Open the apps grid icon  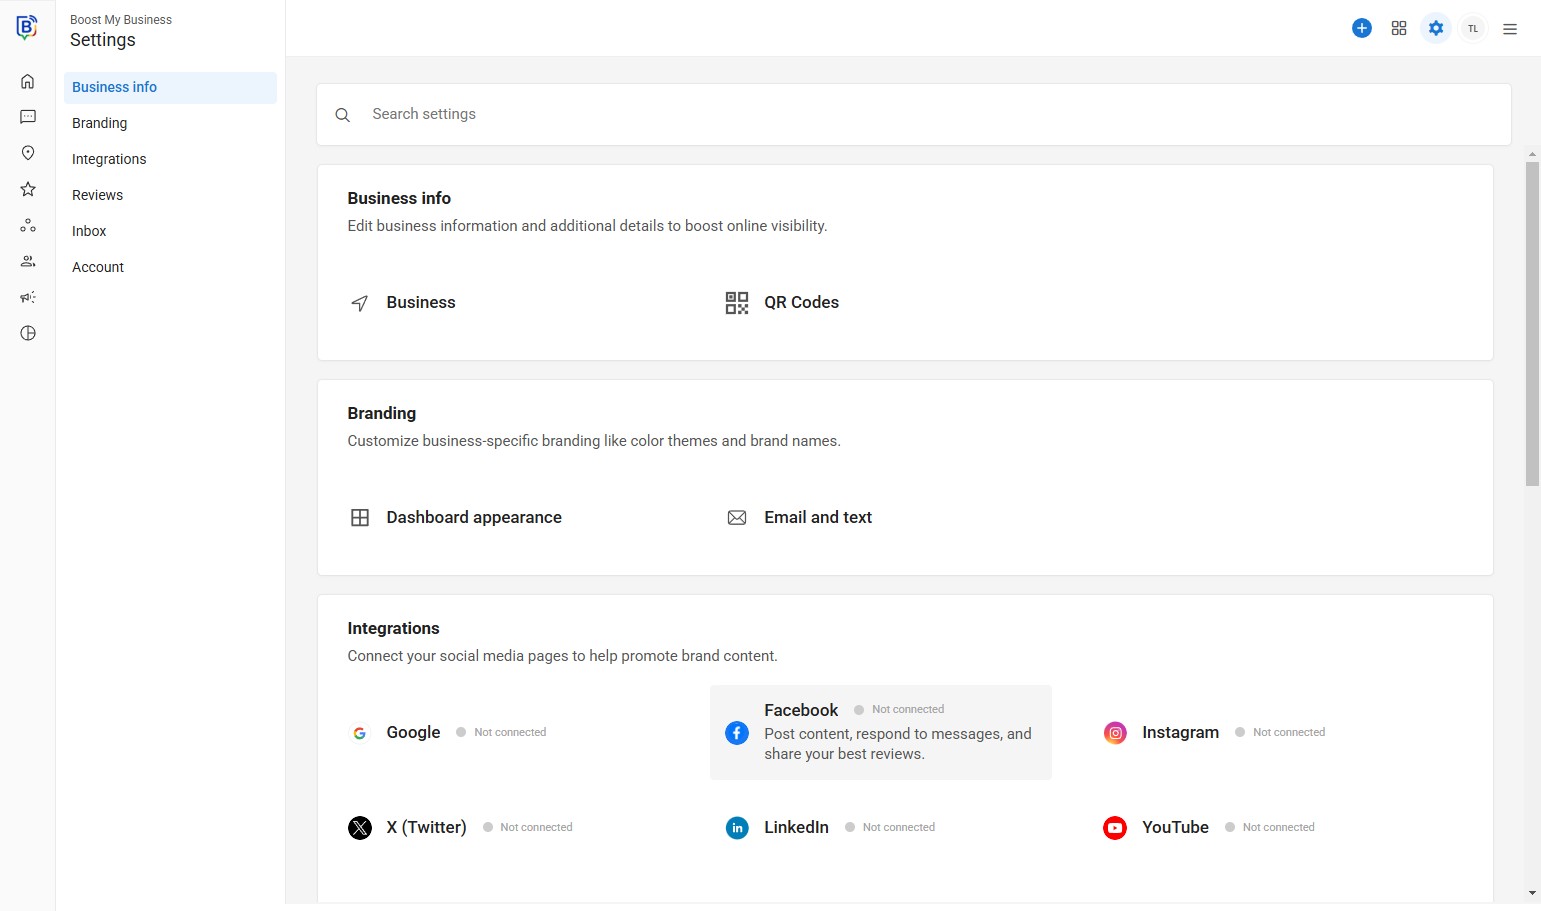click(x=1399, y=28)
